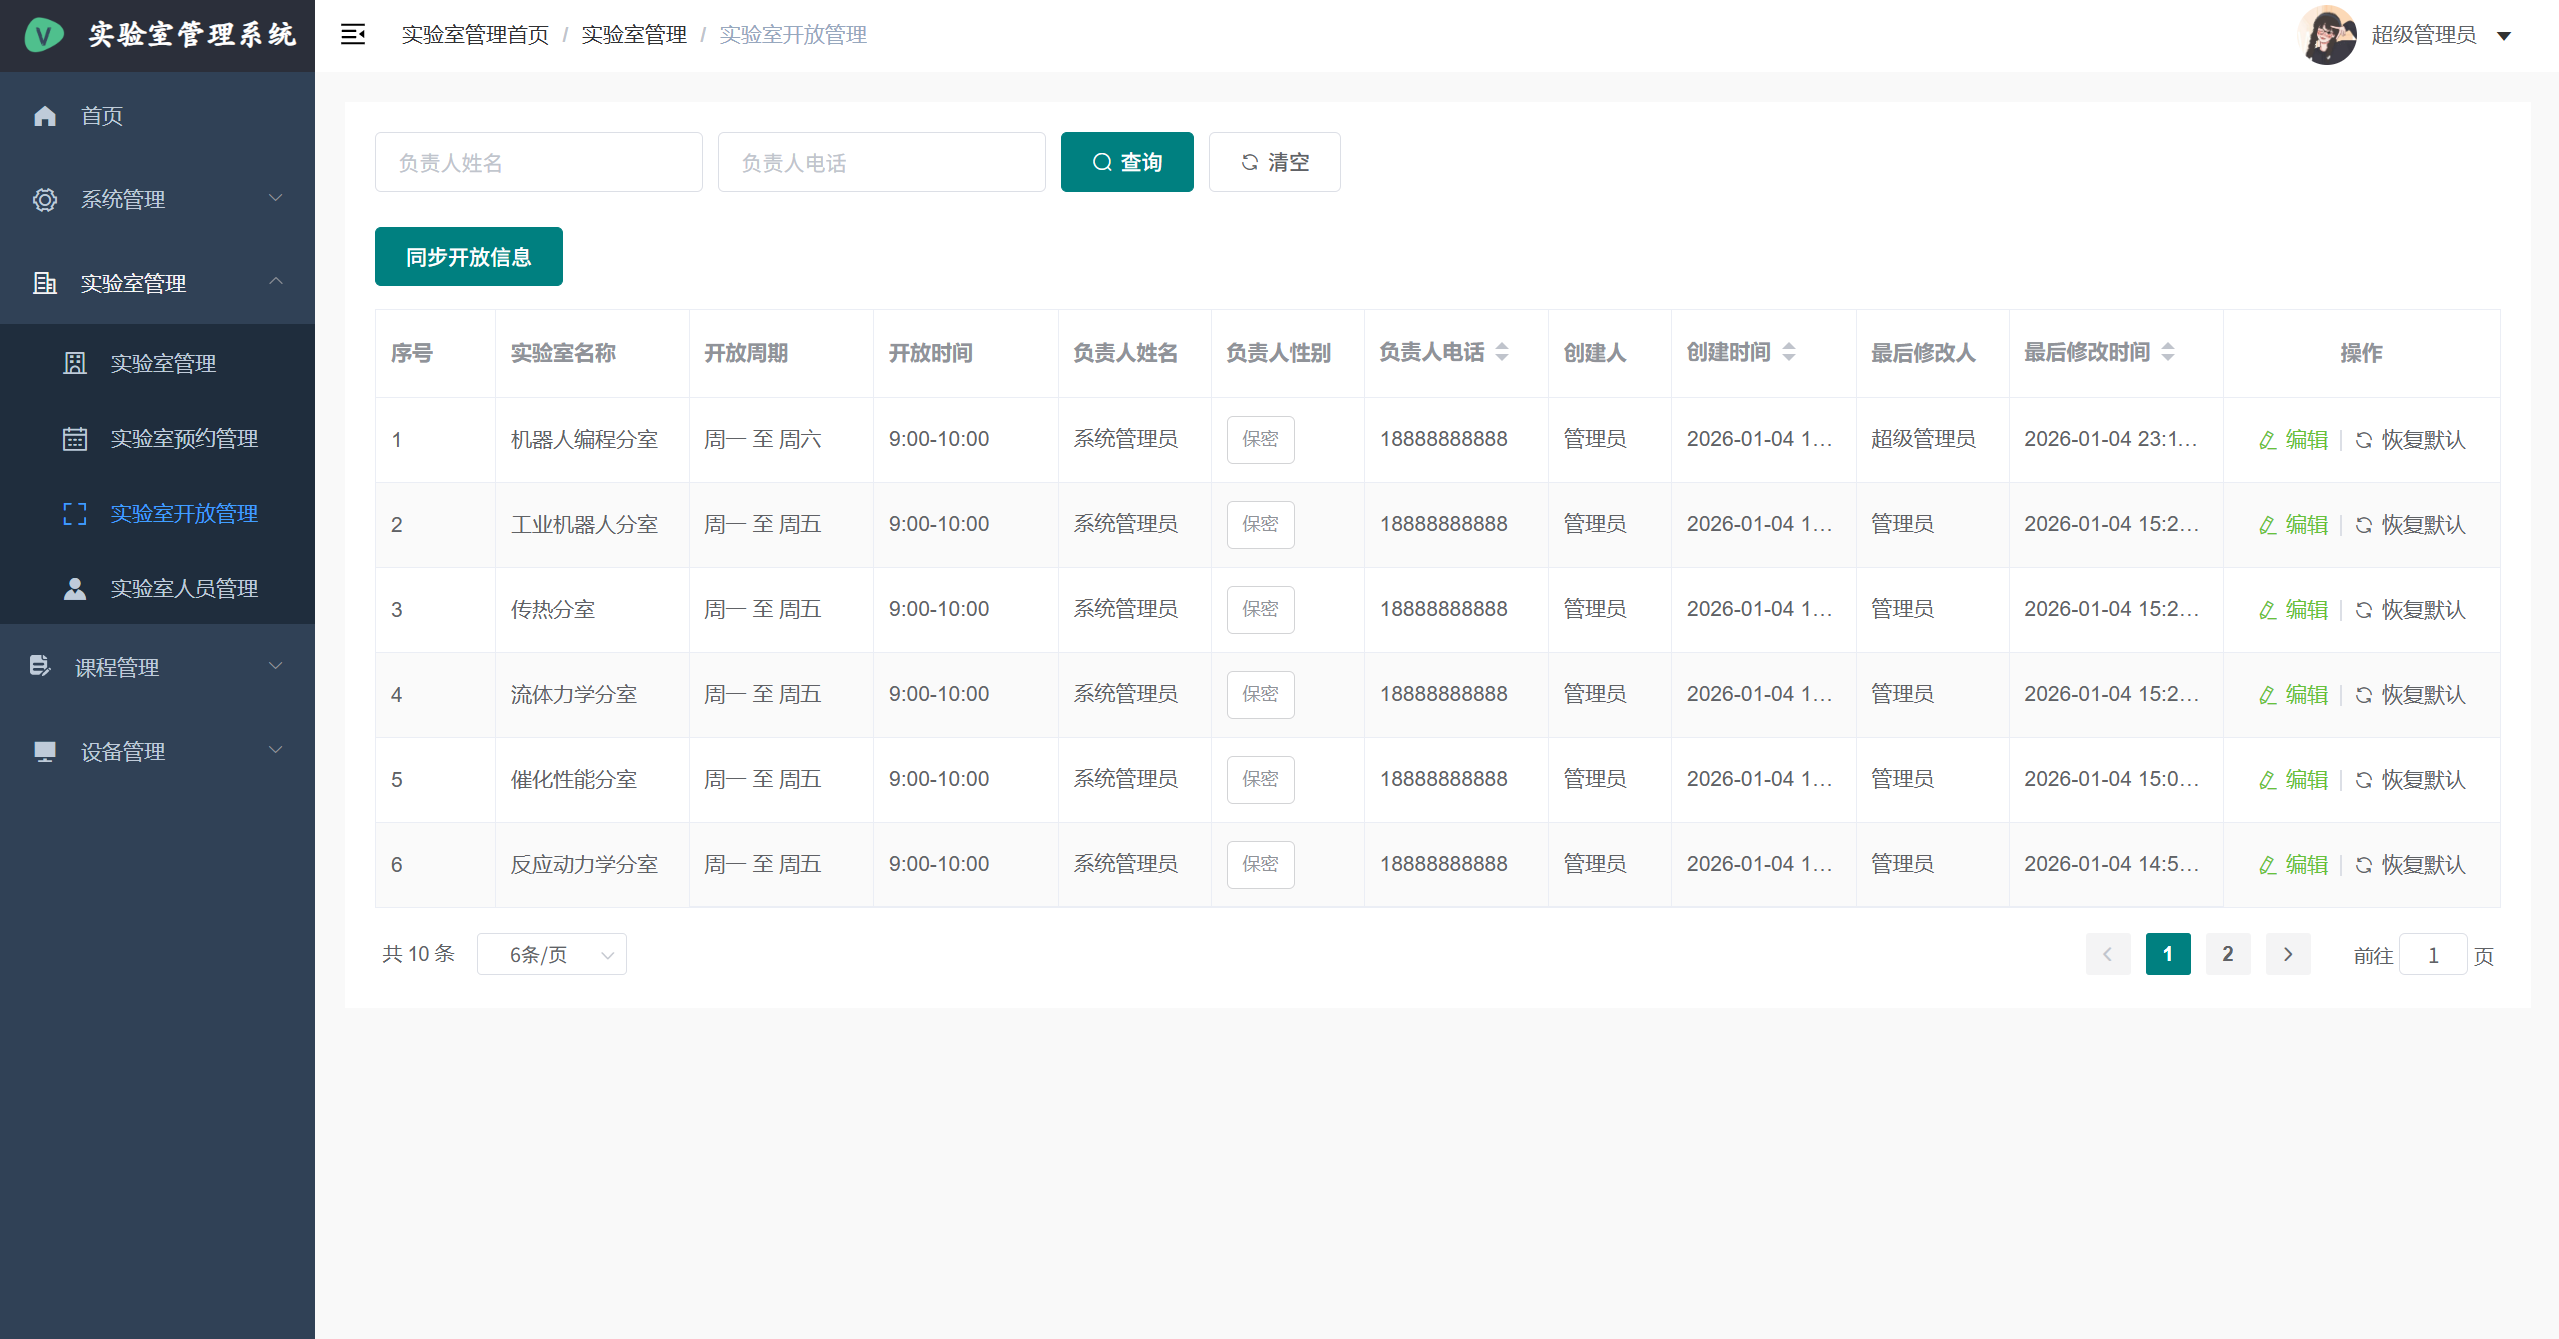Click the 查询 search button
This screenshot has width=2559, height=1339.
[1127, 162]
